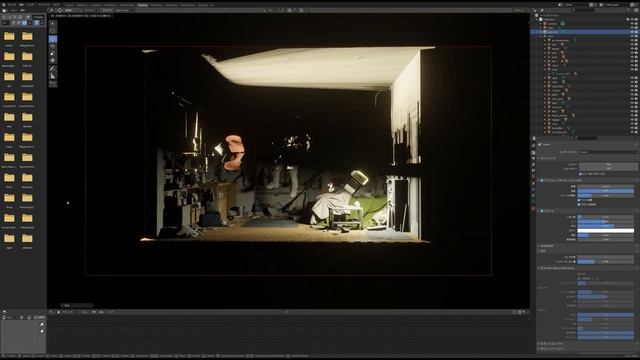The height and width of the screenshot is (360, 640).
Task: Expand the Camera row in outliner
Action: pos(541,24)
